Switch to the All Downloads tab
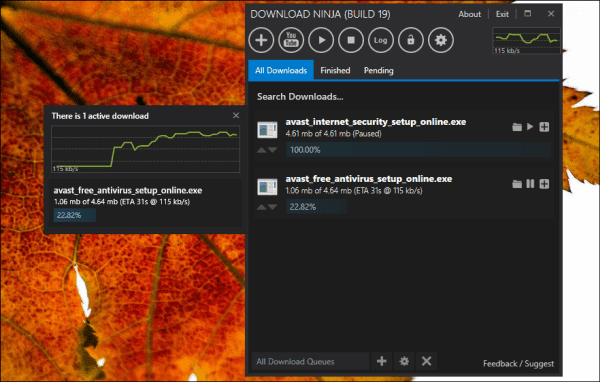 coord(281,70)
